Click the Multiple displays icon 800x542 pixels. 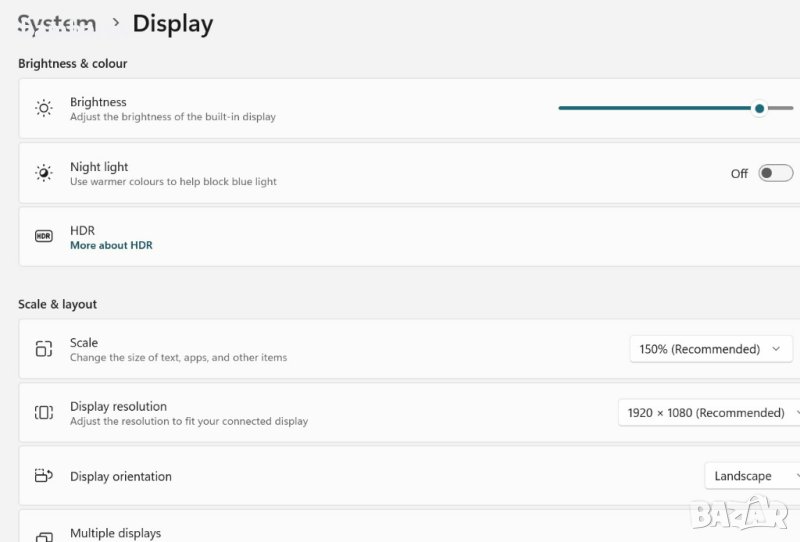[x=44, y=536]
